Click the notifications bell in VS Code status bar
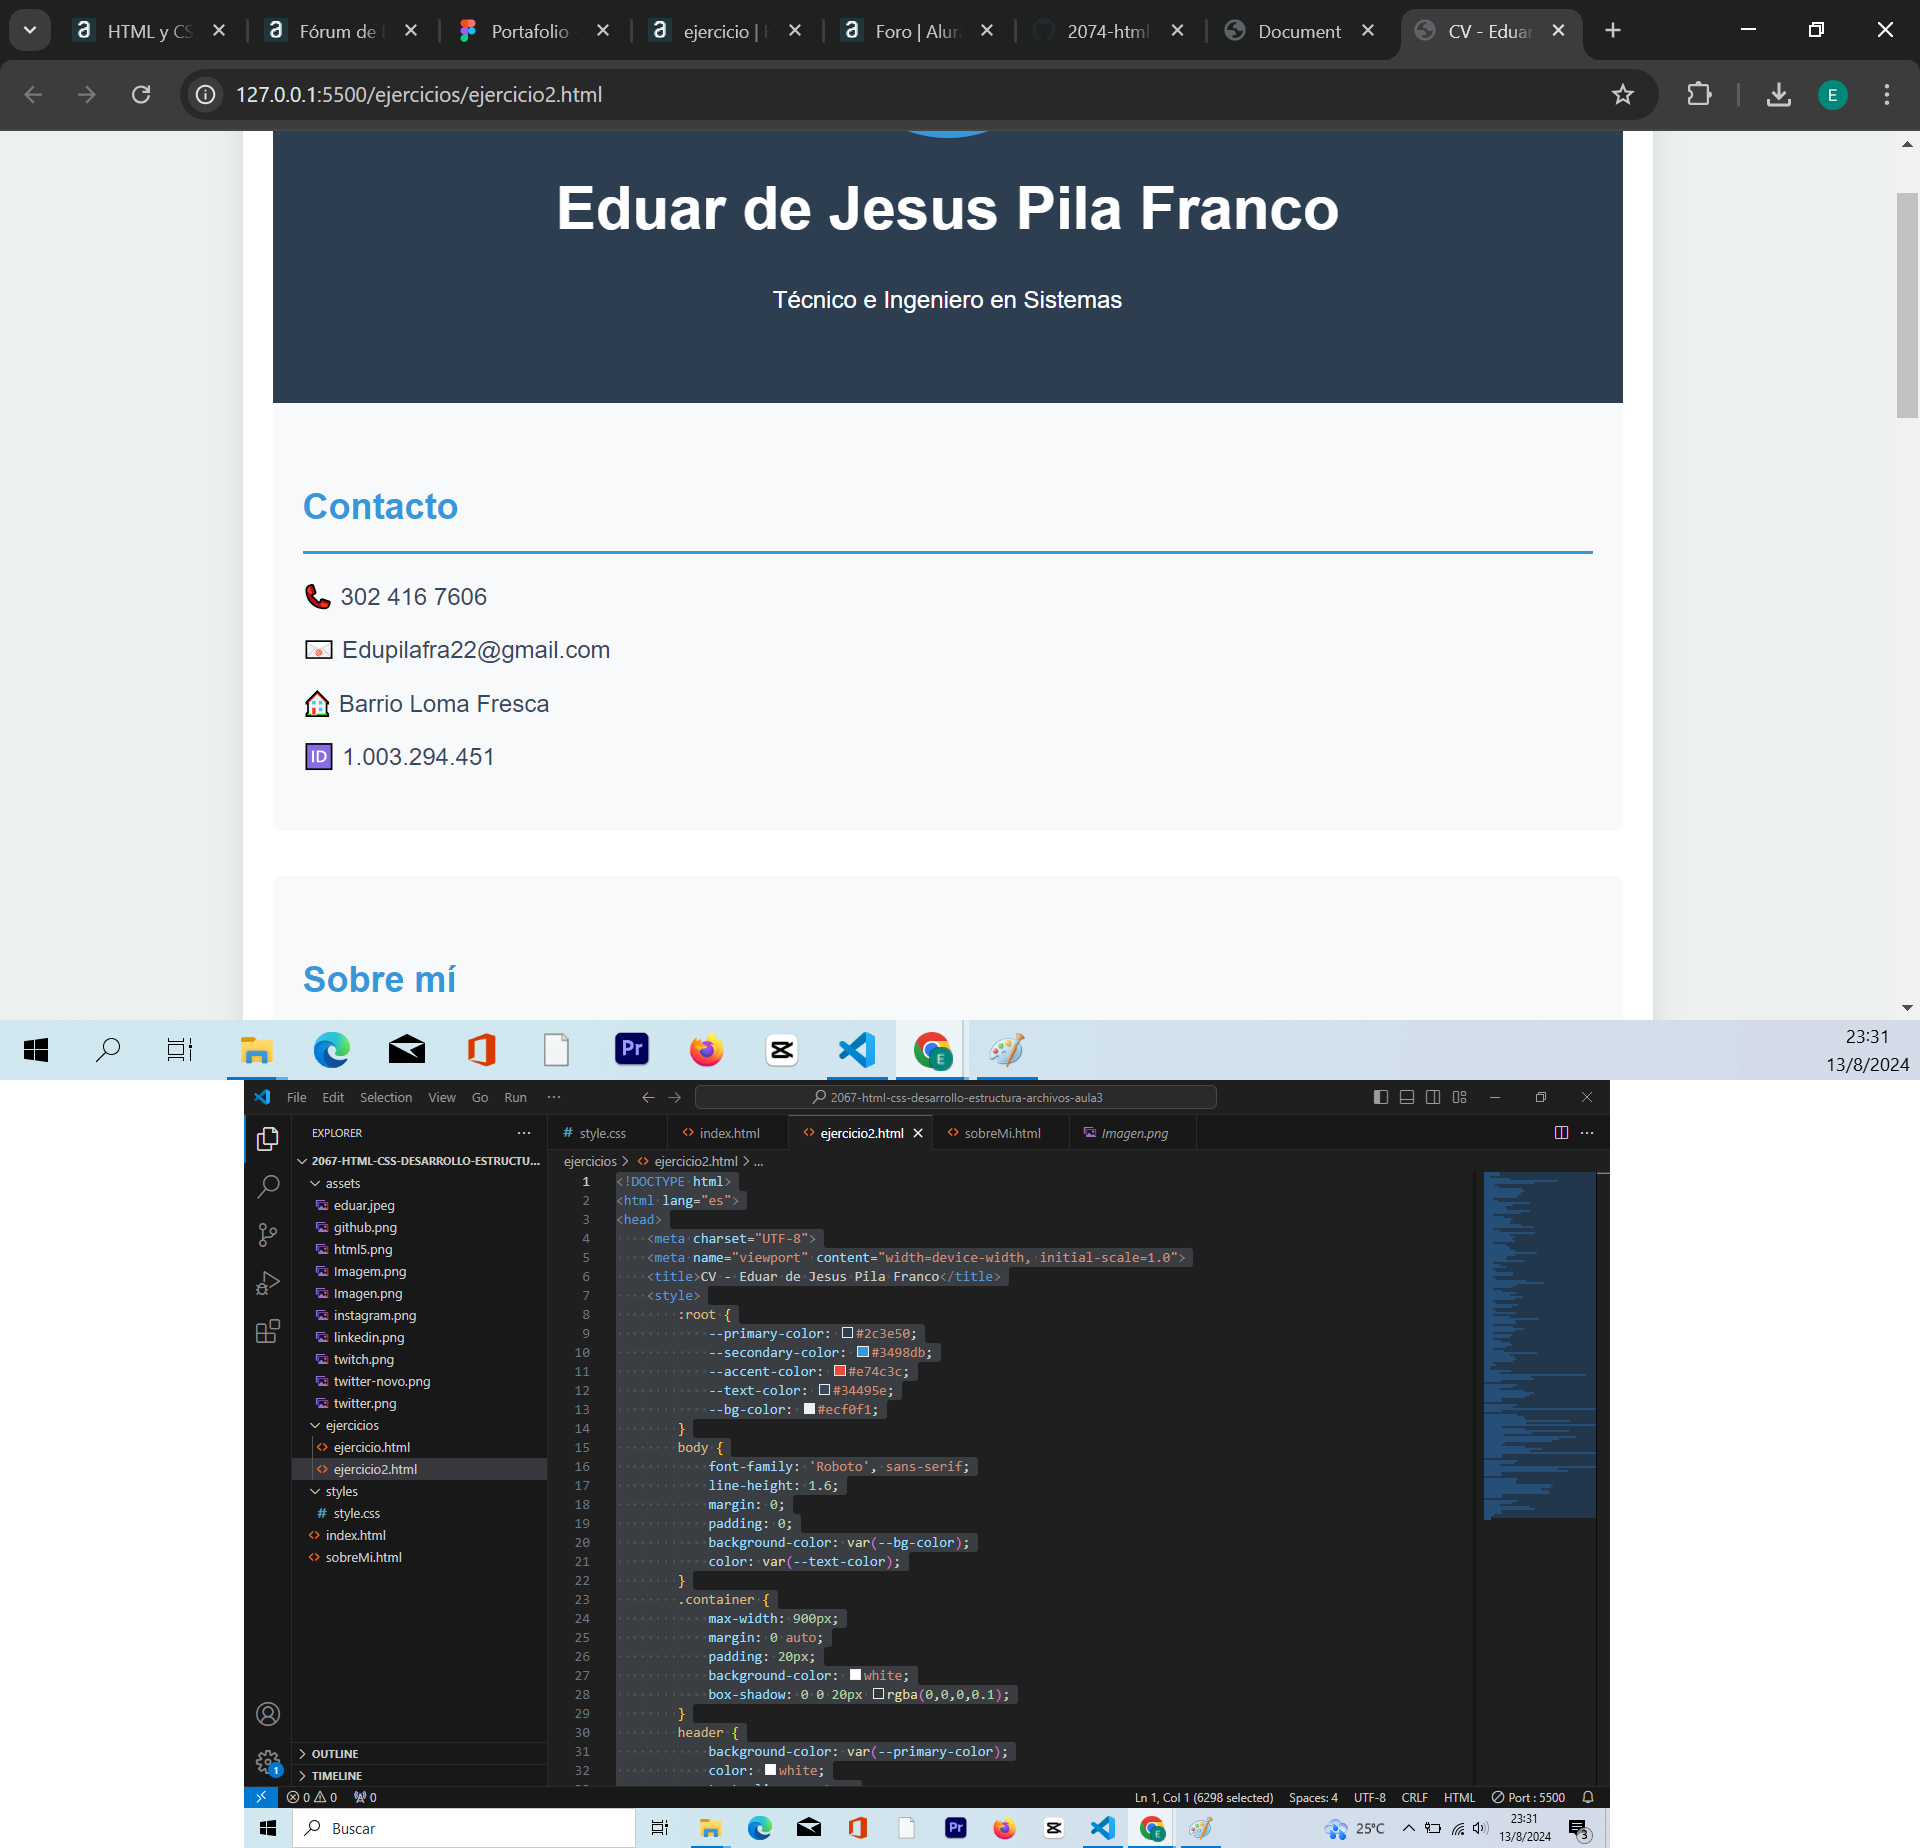 coord(1588,1797)
